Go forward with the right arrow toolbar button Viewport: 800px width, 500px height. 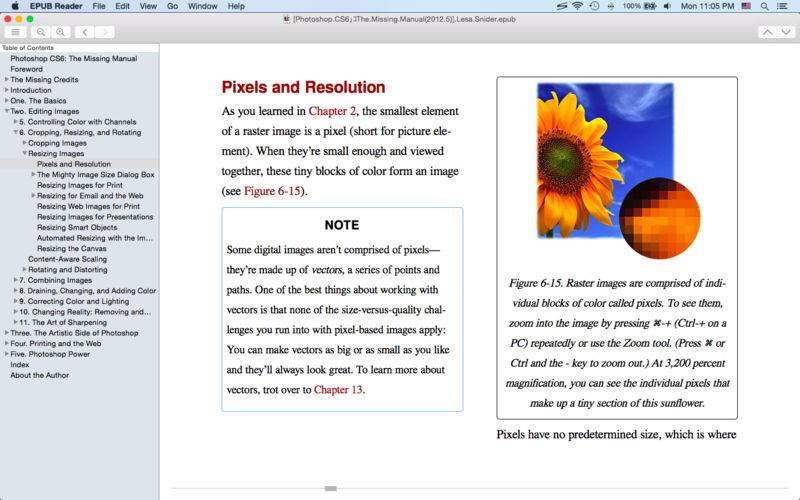point(105,32)
